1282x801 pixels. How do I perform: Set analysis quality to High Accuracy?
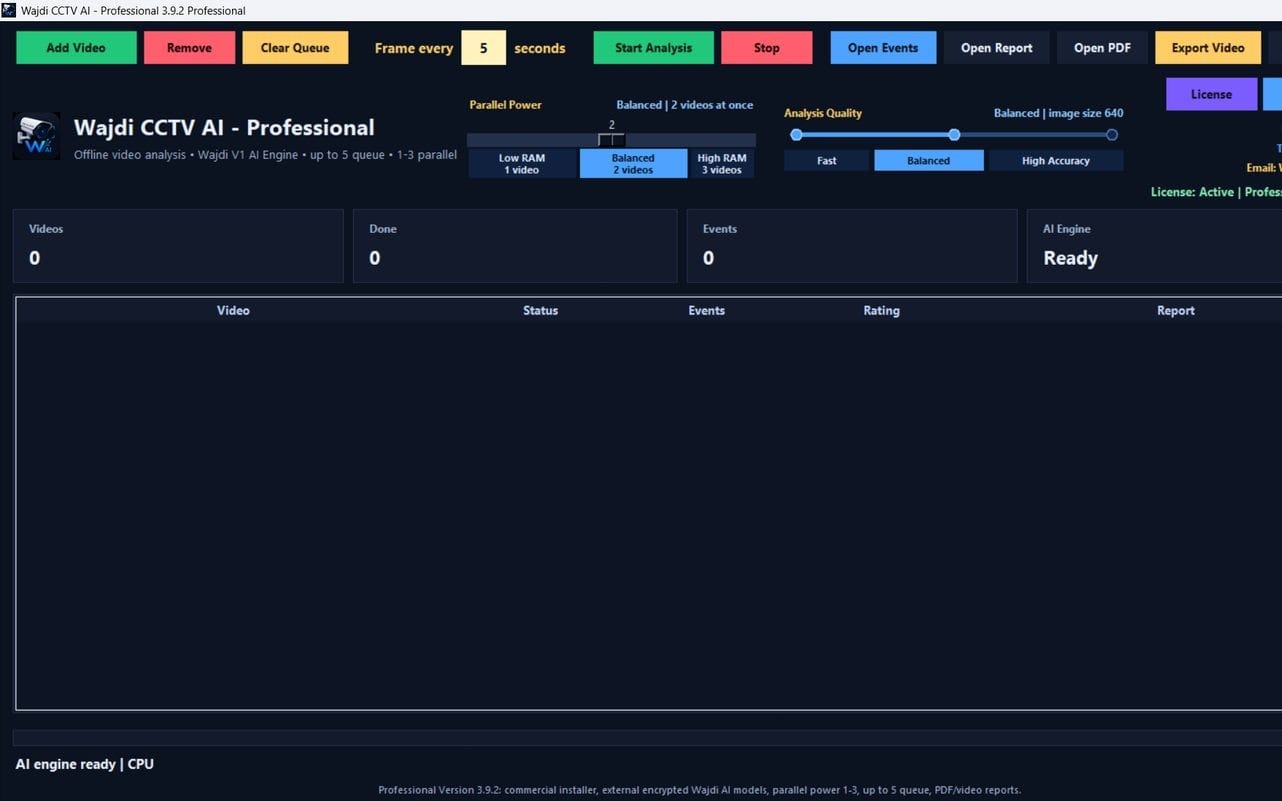[1056, 160]
